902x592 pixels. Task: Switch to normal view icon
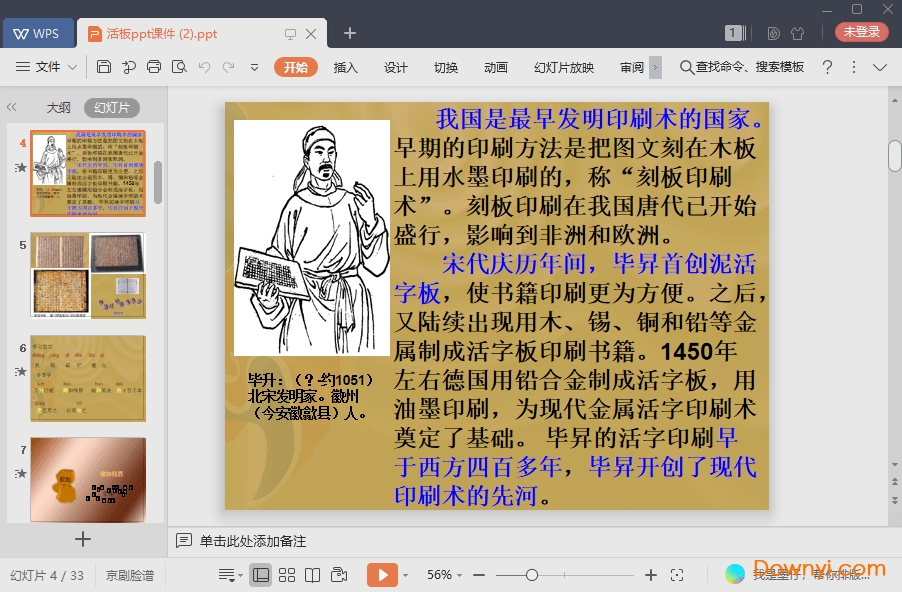coord(261,575)
